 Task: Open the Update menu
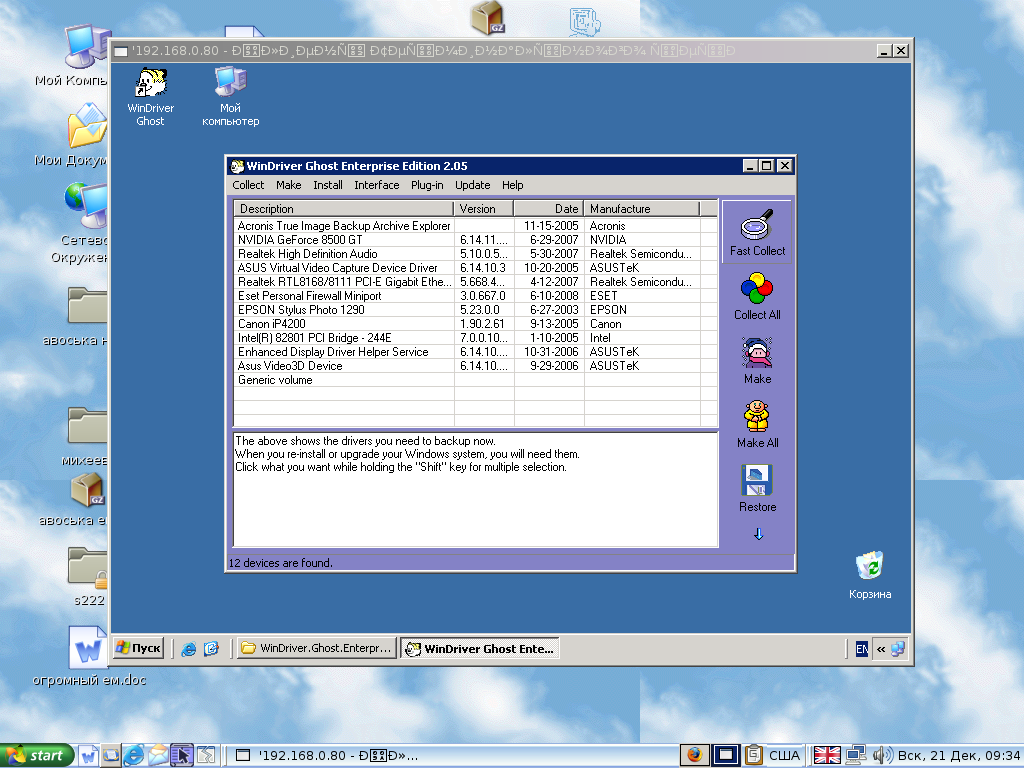(472, 185)
